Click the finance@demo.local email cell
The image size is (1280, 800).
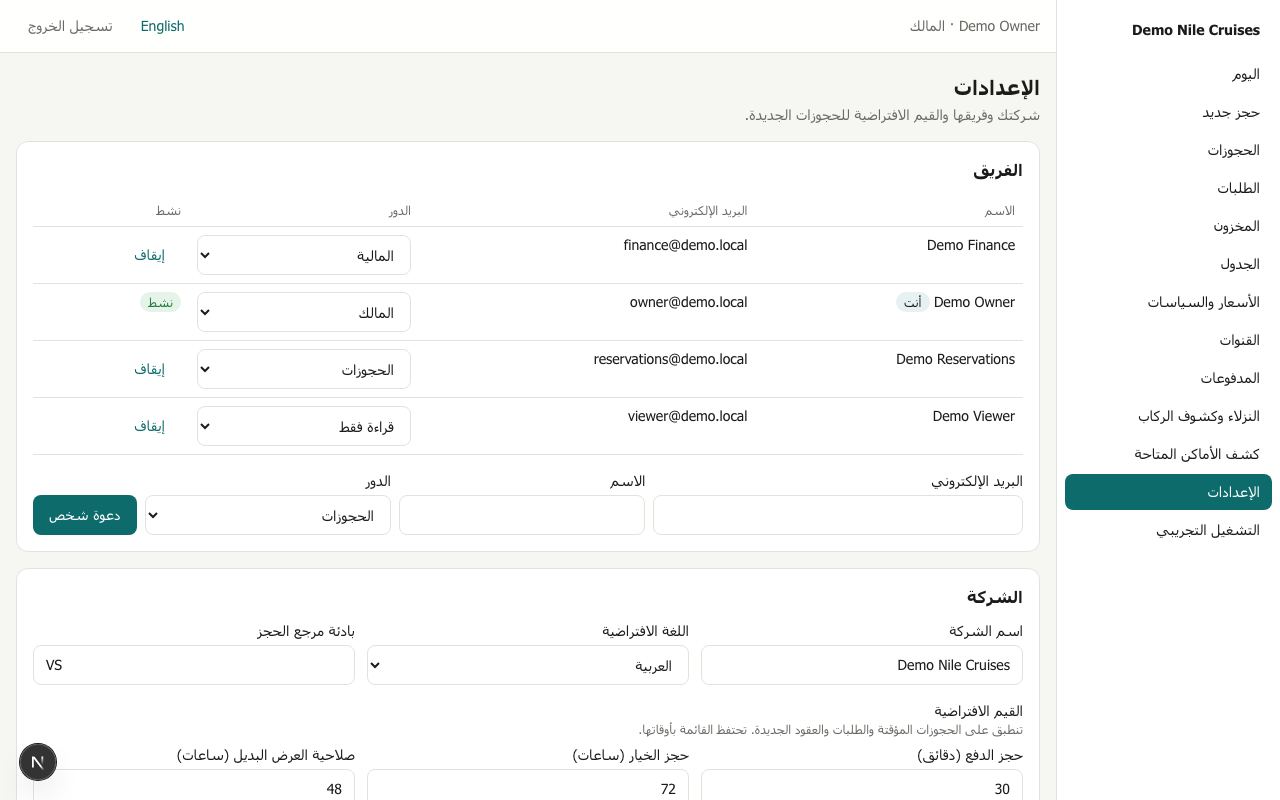[685, 245]
